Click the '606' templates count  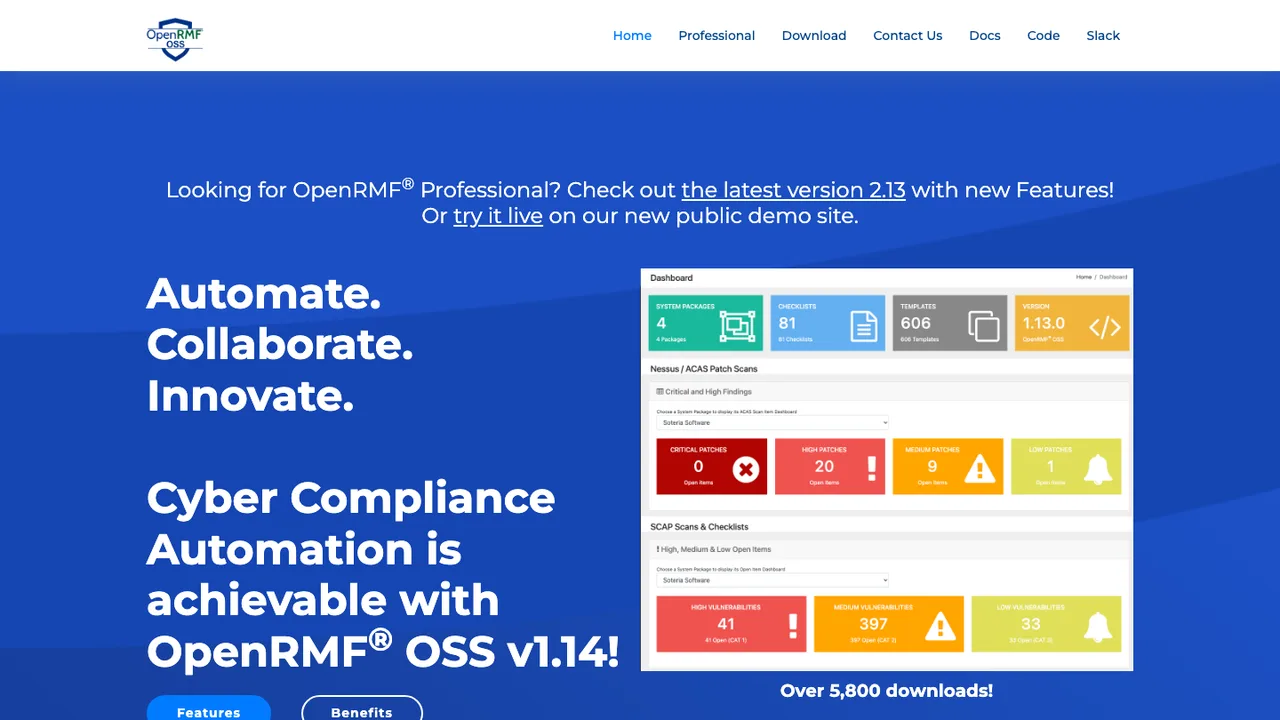(915, 323)
